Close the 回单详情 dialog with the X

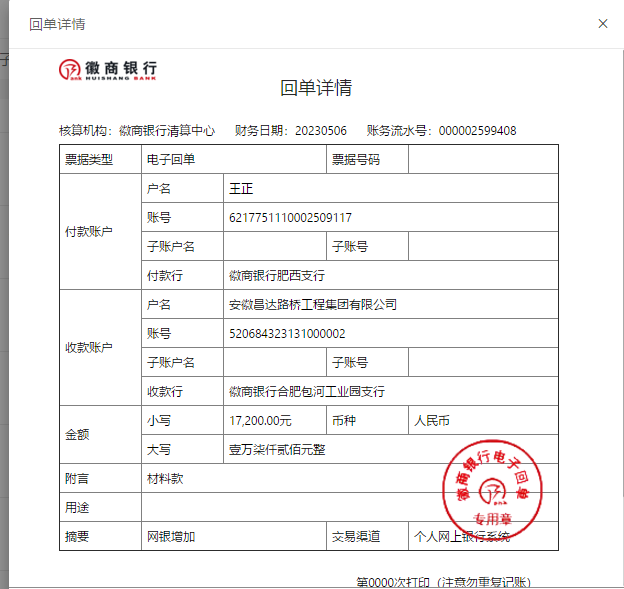(602, 23)
